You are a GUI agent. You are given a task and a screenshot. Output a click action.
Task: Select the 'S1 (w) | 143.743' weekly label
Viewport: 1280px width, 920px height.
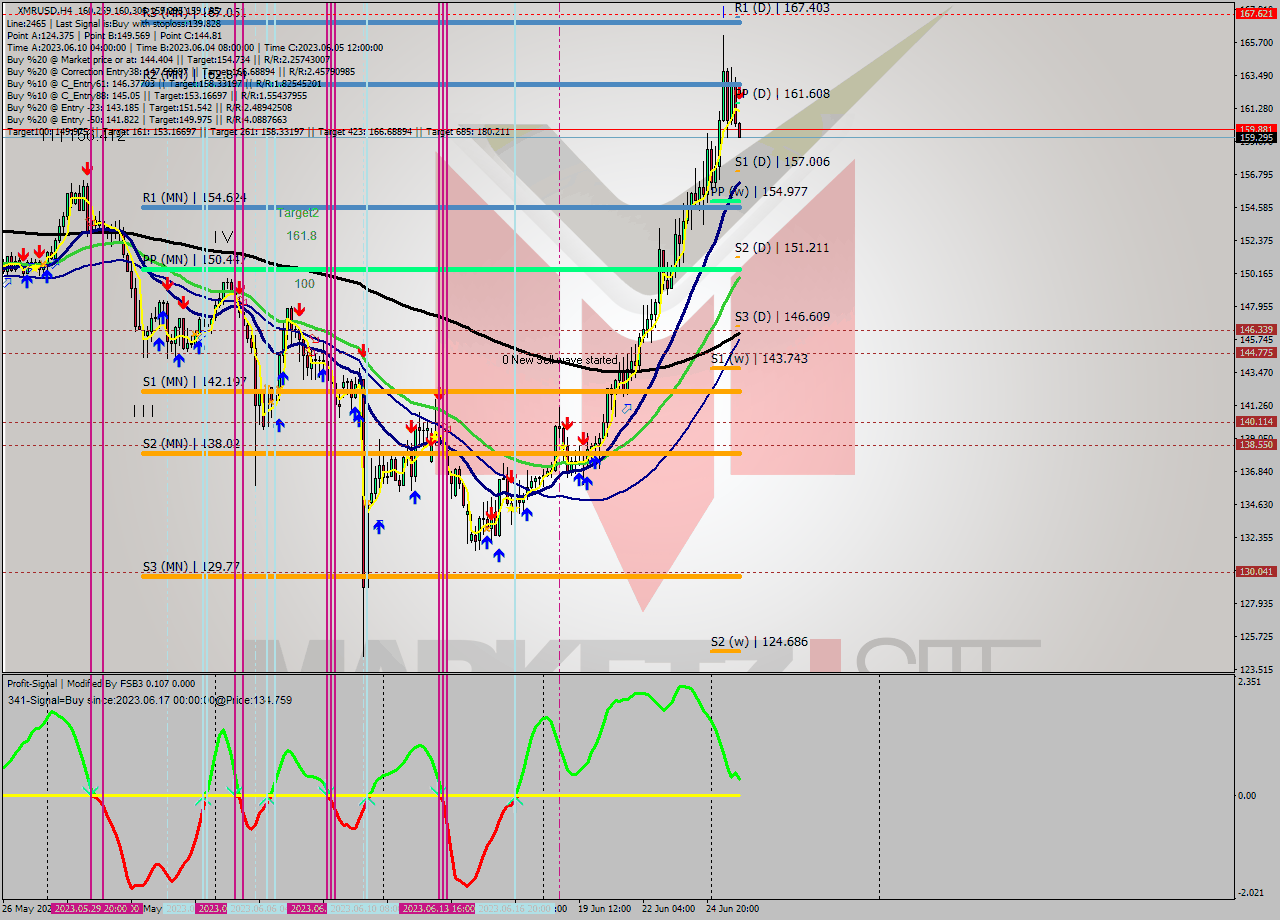click(x=759, y=358)
